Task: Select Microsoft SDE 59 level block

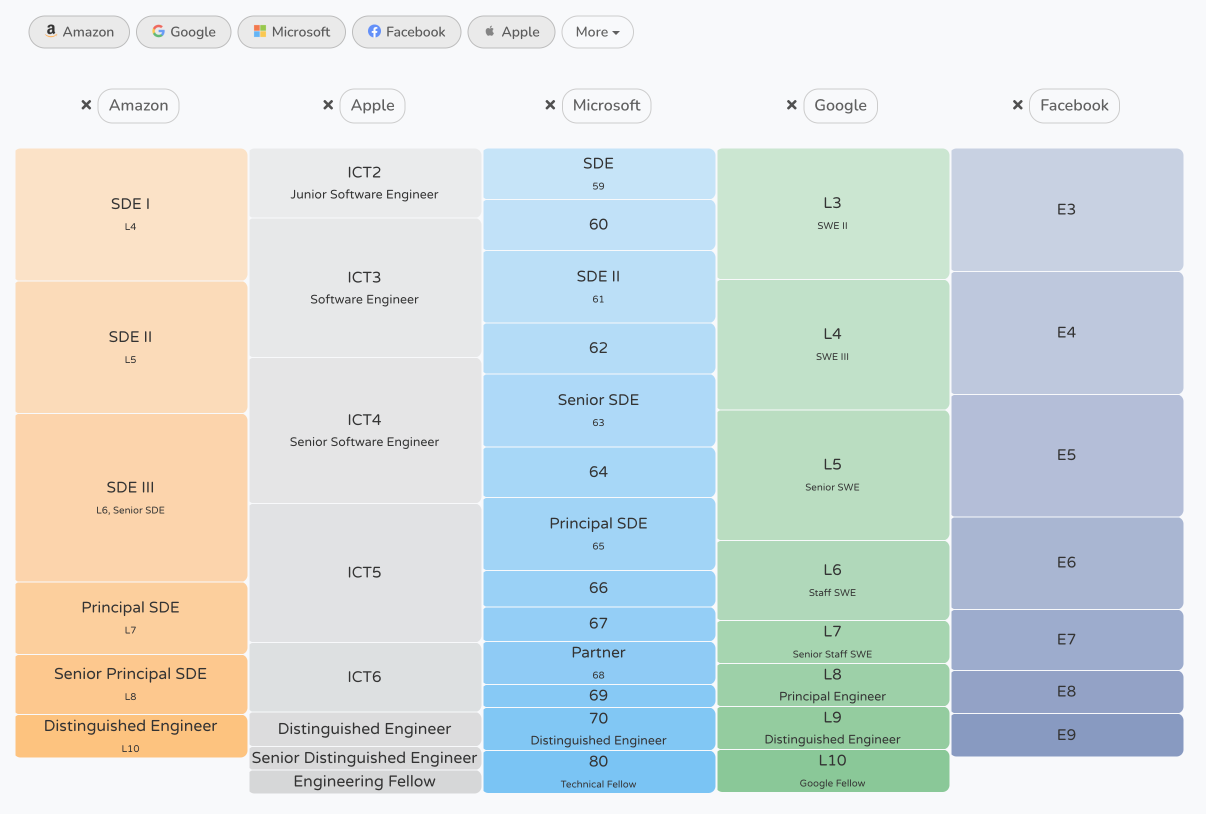Action: [599, 174]
